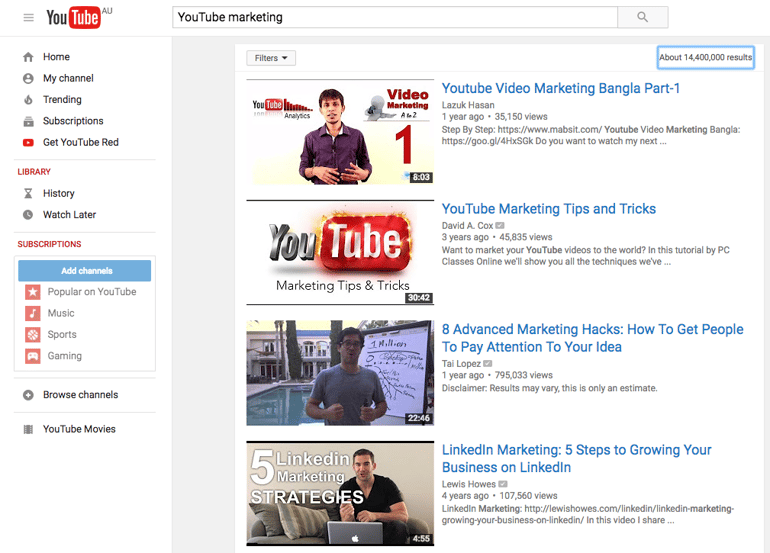Click the '107,560 views' text
The image size is (770, 553).
(x=528, y=496)
